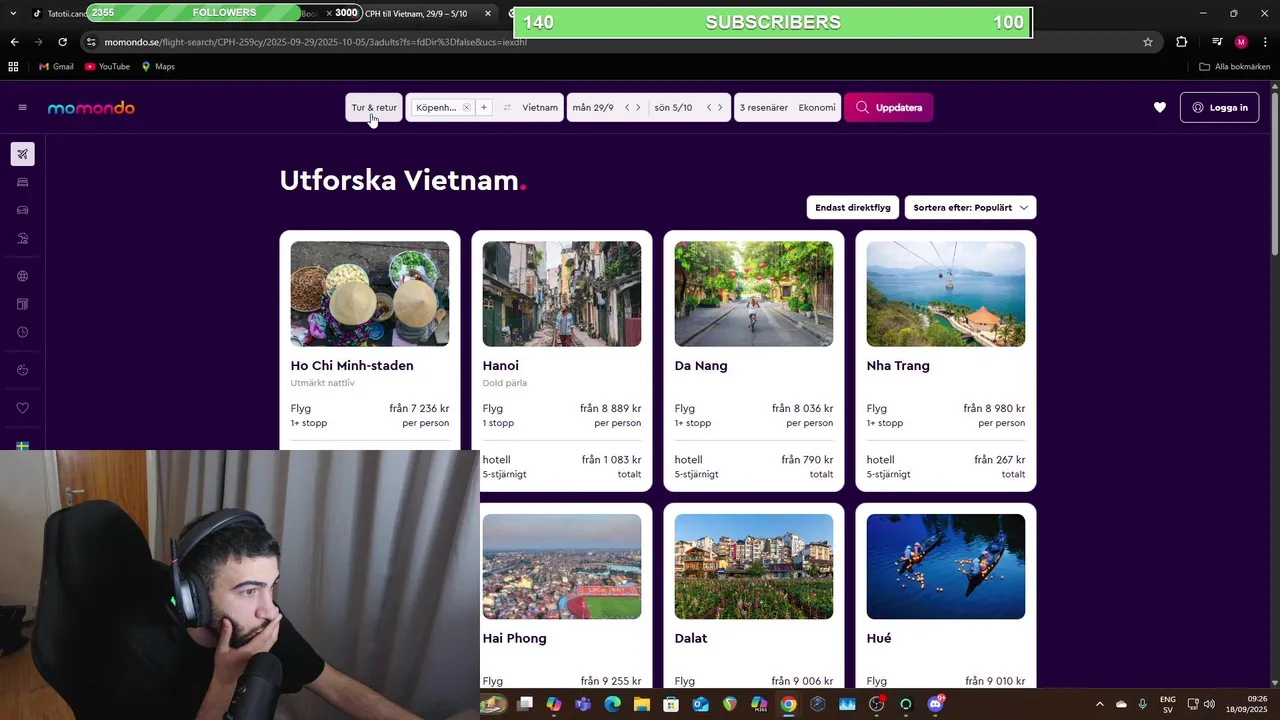Select the hotel bed icon in sidebar
The height and width of the screenshot is (720, 1280).
point(22,182)
